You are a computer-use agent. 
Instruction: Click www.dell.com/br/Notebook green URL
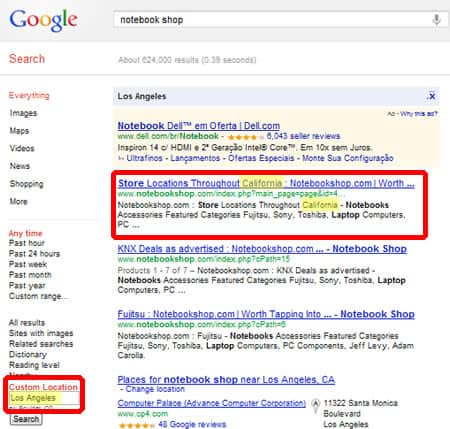coord(168,136)
